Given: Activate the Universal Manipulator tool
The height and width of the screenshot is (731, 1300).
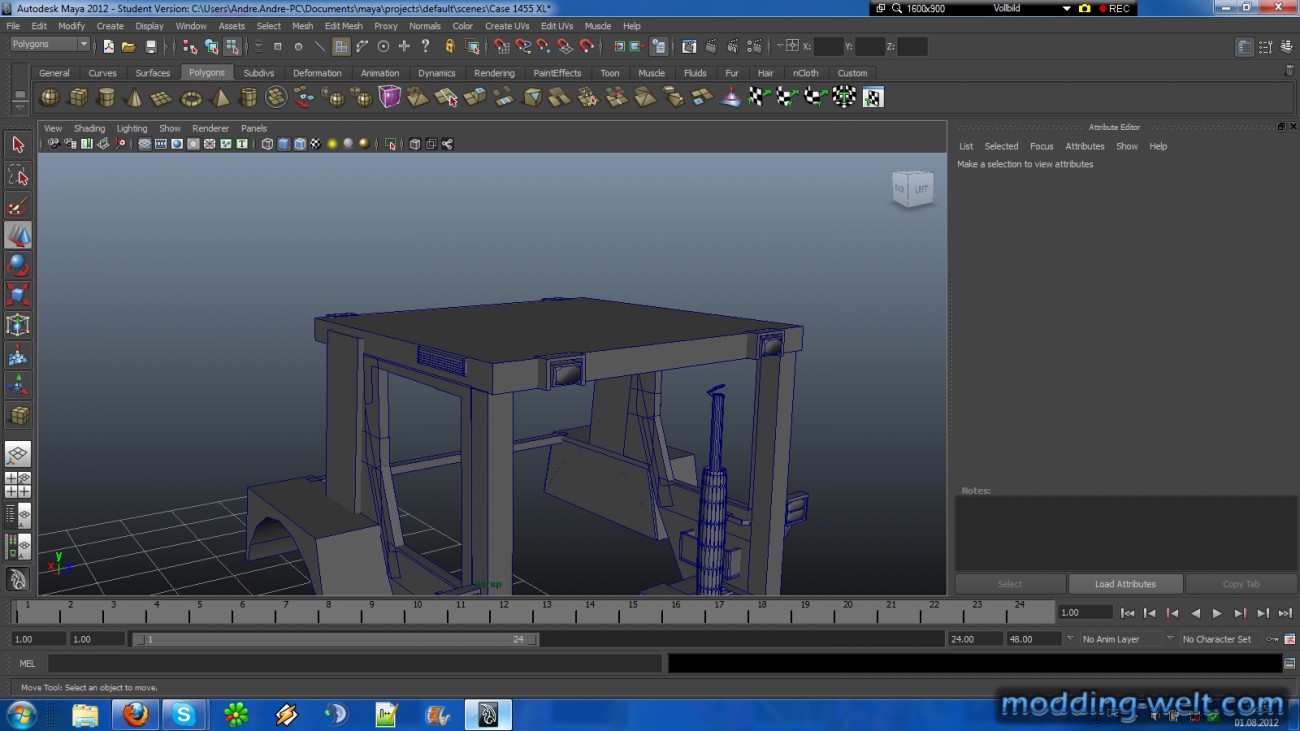Looking at the screenshot, I should point(18,325).
